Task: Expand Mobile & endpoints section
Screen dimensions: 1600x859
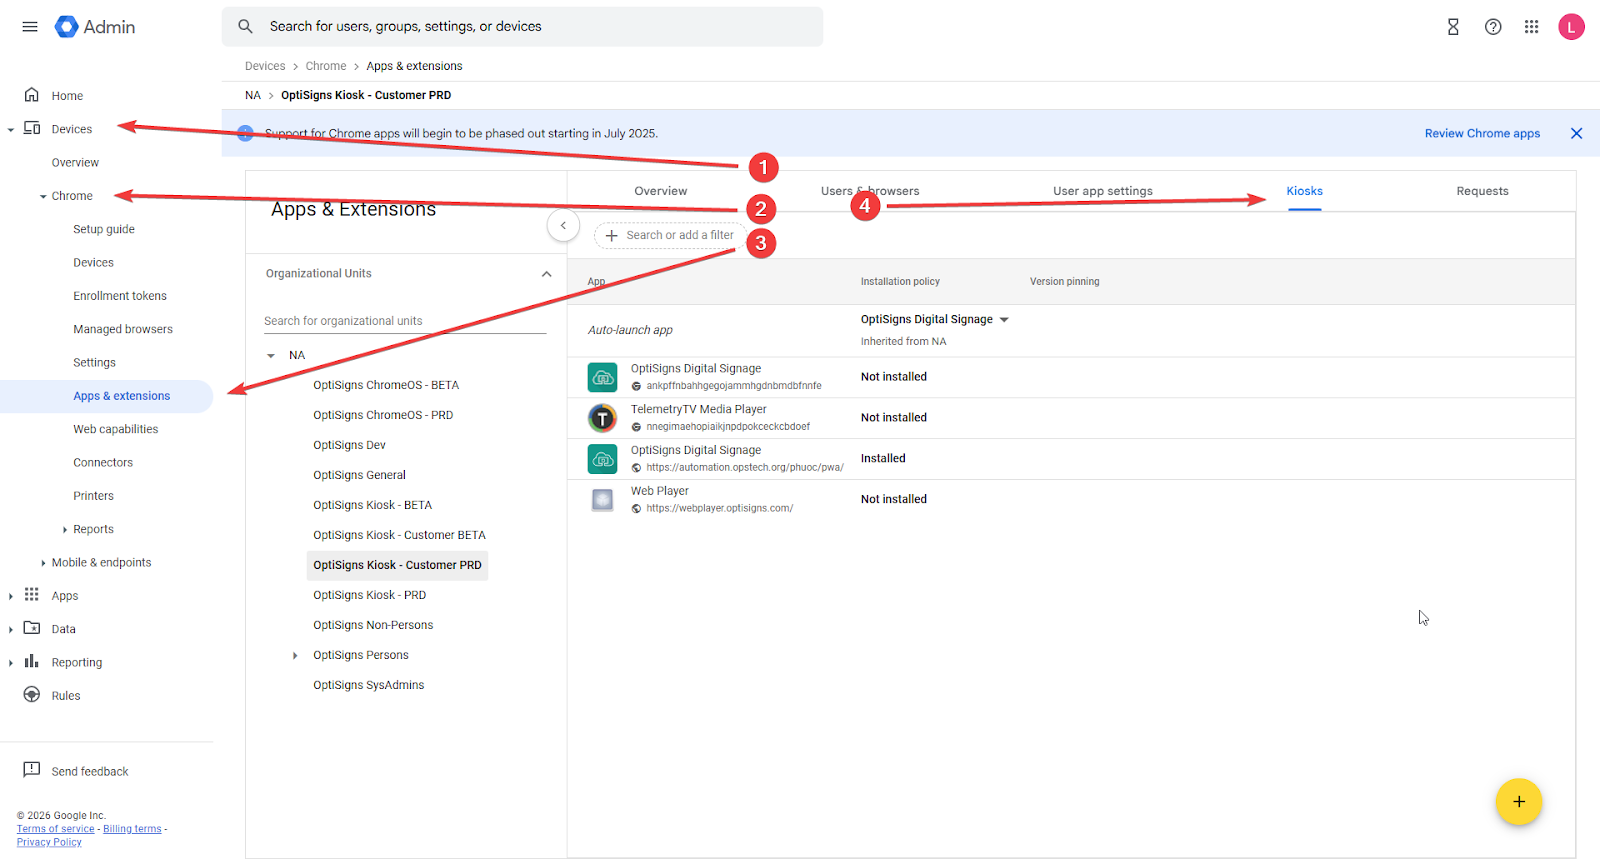Action: coord(43,563)
